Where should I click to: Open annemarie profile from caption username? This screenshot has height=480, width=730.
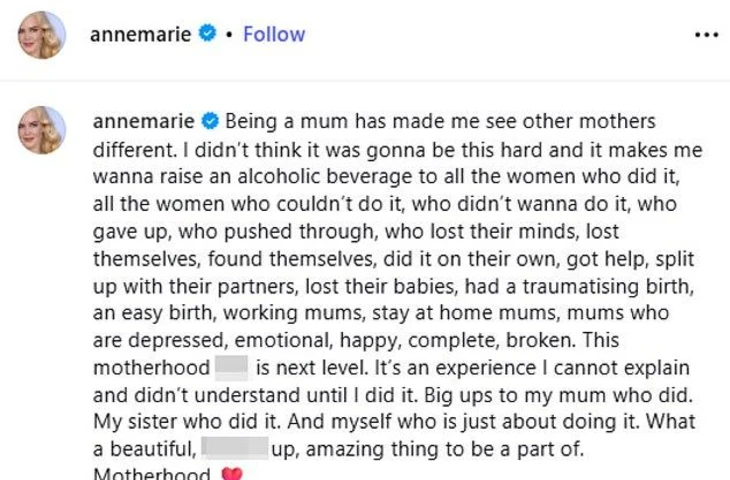pos(144,123)
